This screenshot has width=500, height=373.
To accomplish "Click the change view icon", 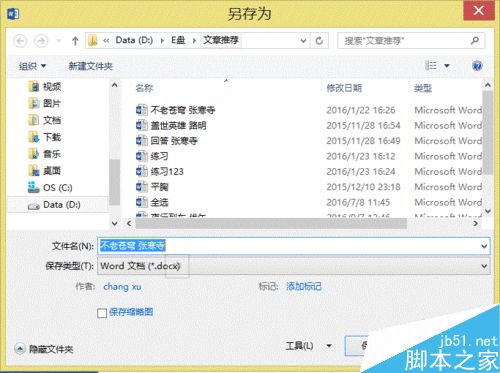I will pos(431,65).
